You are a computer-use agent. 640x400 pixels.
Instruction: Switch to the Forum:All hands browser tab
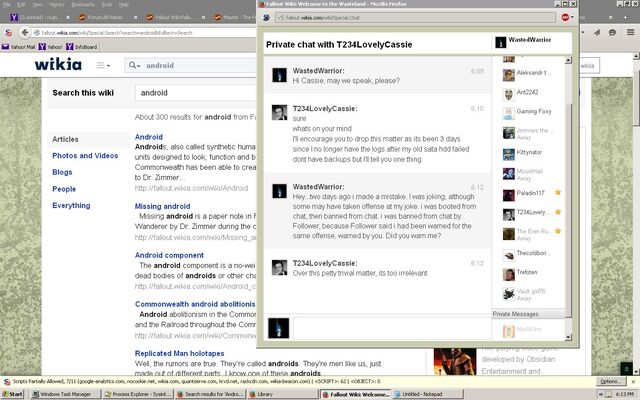tap(105, 18)
